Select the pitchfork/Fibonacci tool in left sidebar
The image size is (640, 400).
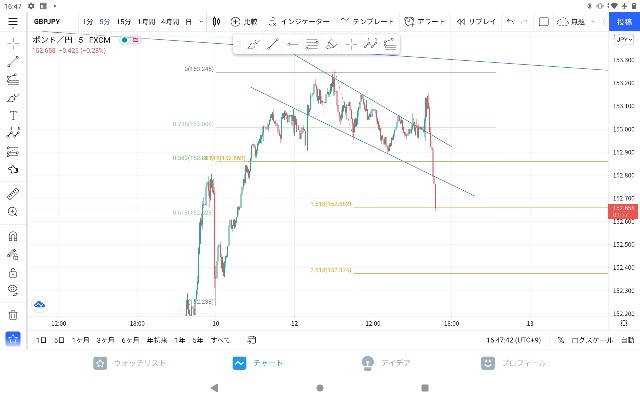(x=13, y=80)
